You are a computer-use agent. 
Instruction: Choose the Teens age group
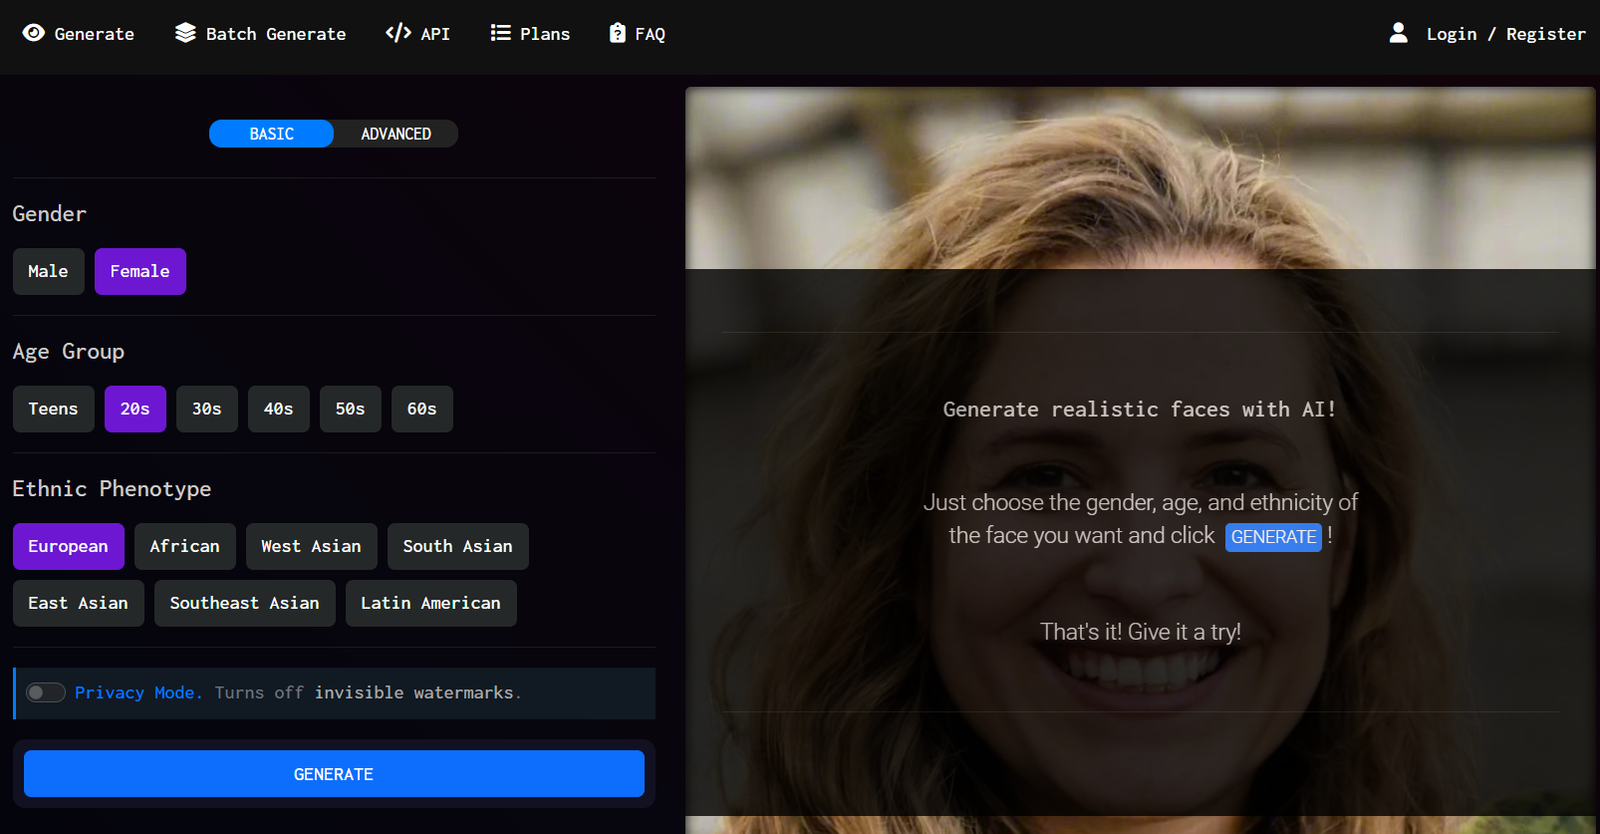click(x=53, y=409)
